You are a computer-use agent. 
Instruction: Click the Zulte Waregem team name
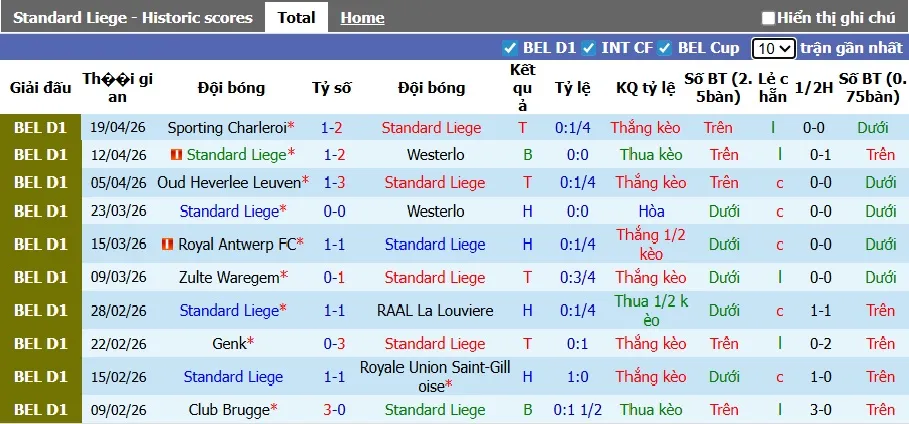(226, 277)
